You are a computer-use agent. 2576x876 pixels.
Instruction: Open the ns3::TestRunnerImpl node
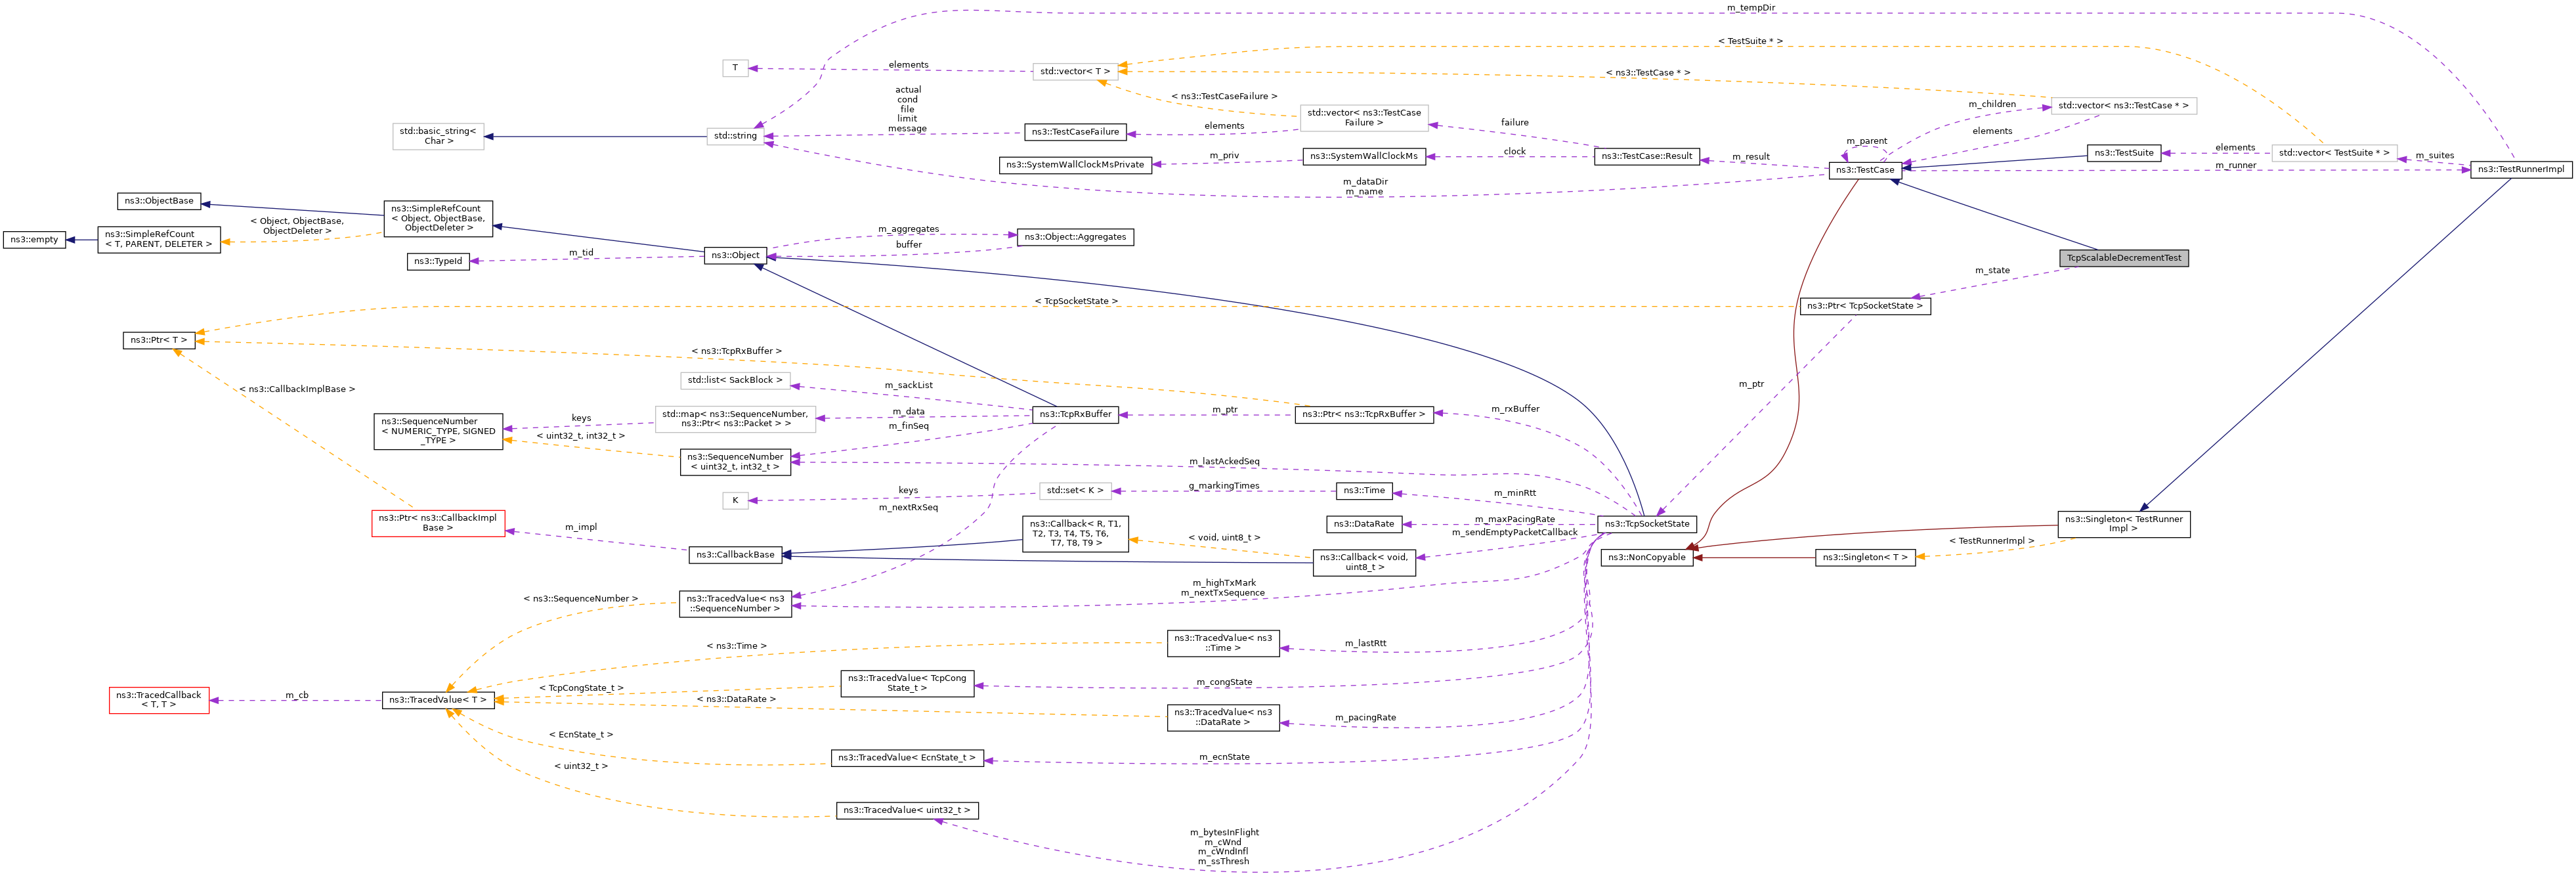pyautogui.click(x=2521, y=169)
